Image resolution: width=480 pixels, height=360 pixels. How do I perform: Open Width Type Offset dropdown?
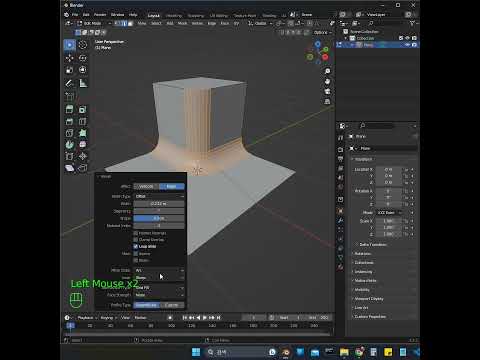point(159,196)
